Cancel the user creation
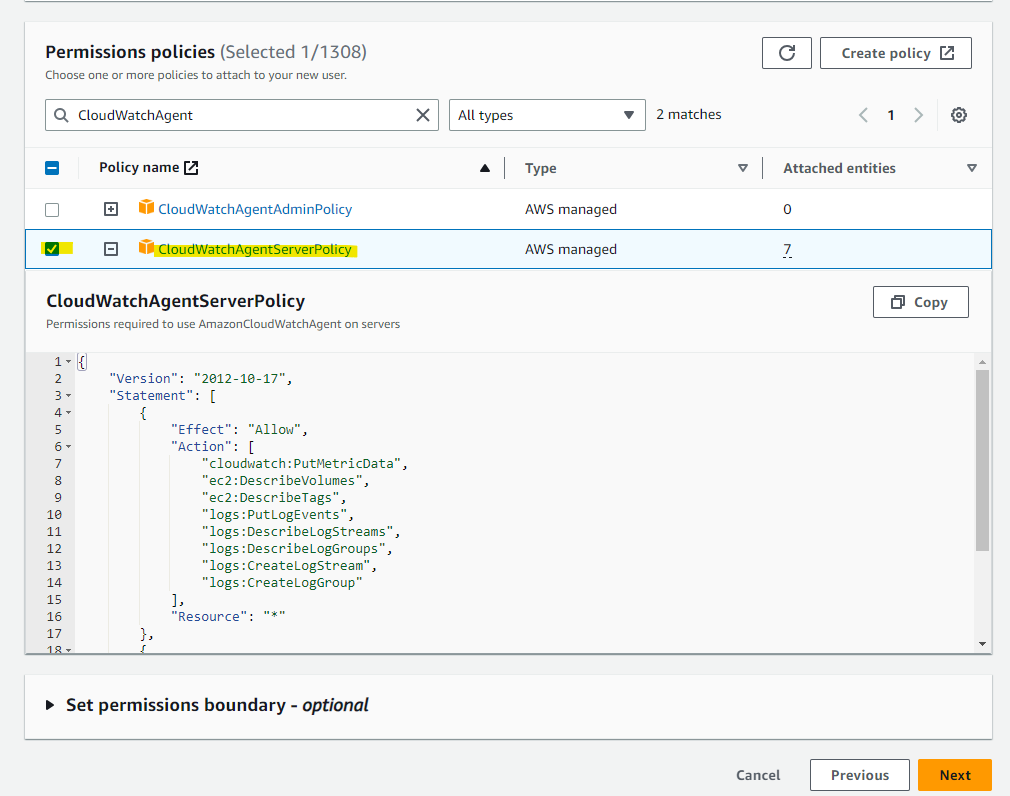The height and width of the screenshot is (796, 1010). (758, 775)
